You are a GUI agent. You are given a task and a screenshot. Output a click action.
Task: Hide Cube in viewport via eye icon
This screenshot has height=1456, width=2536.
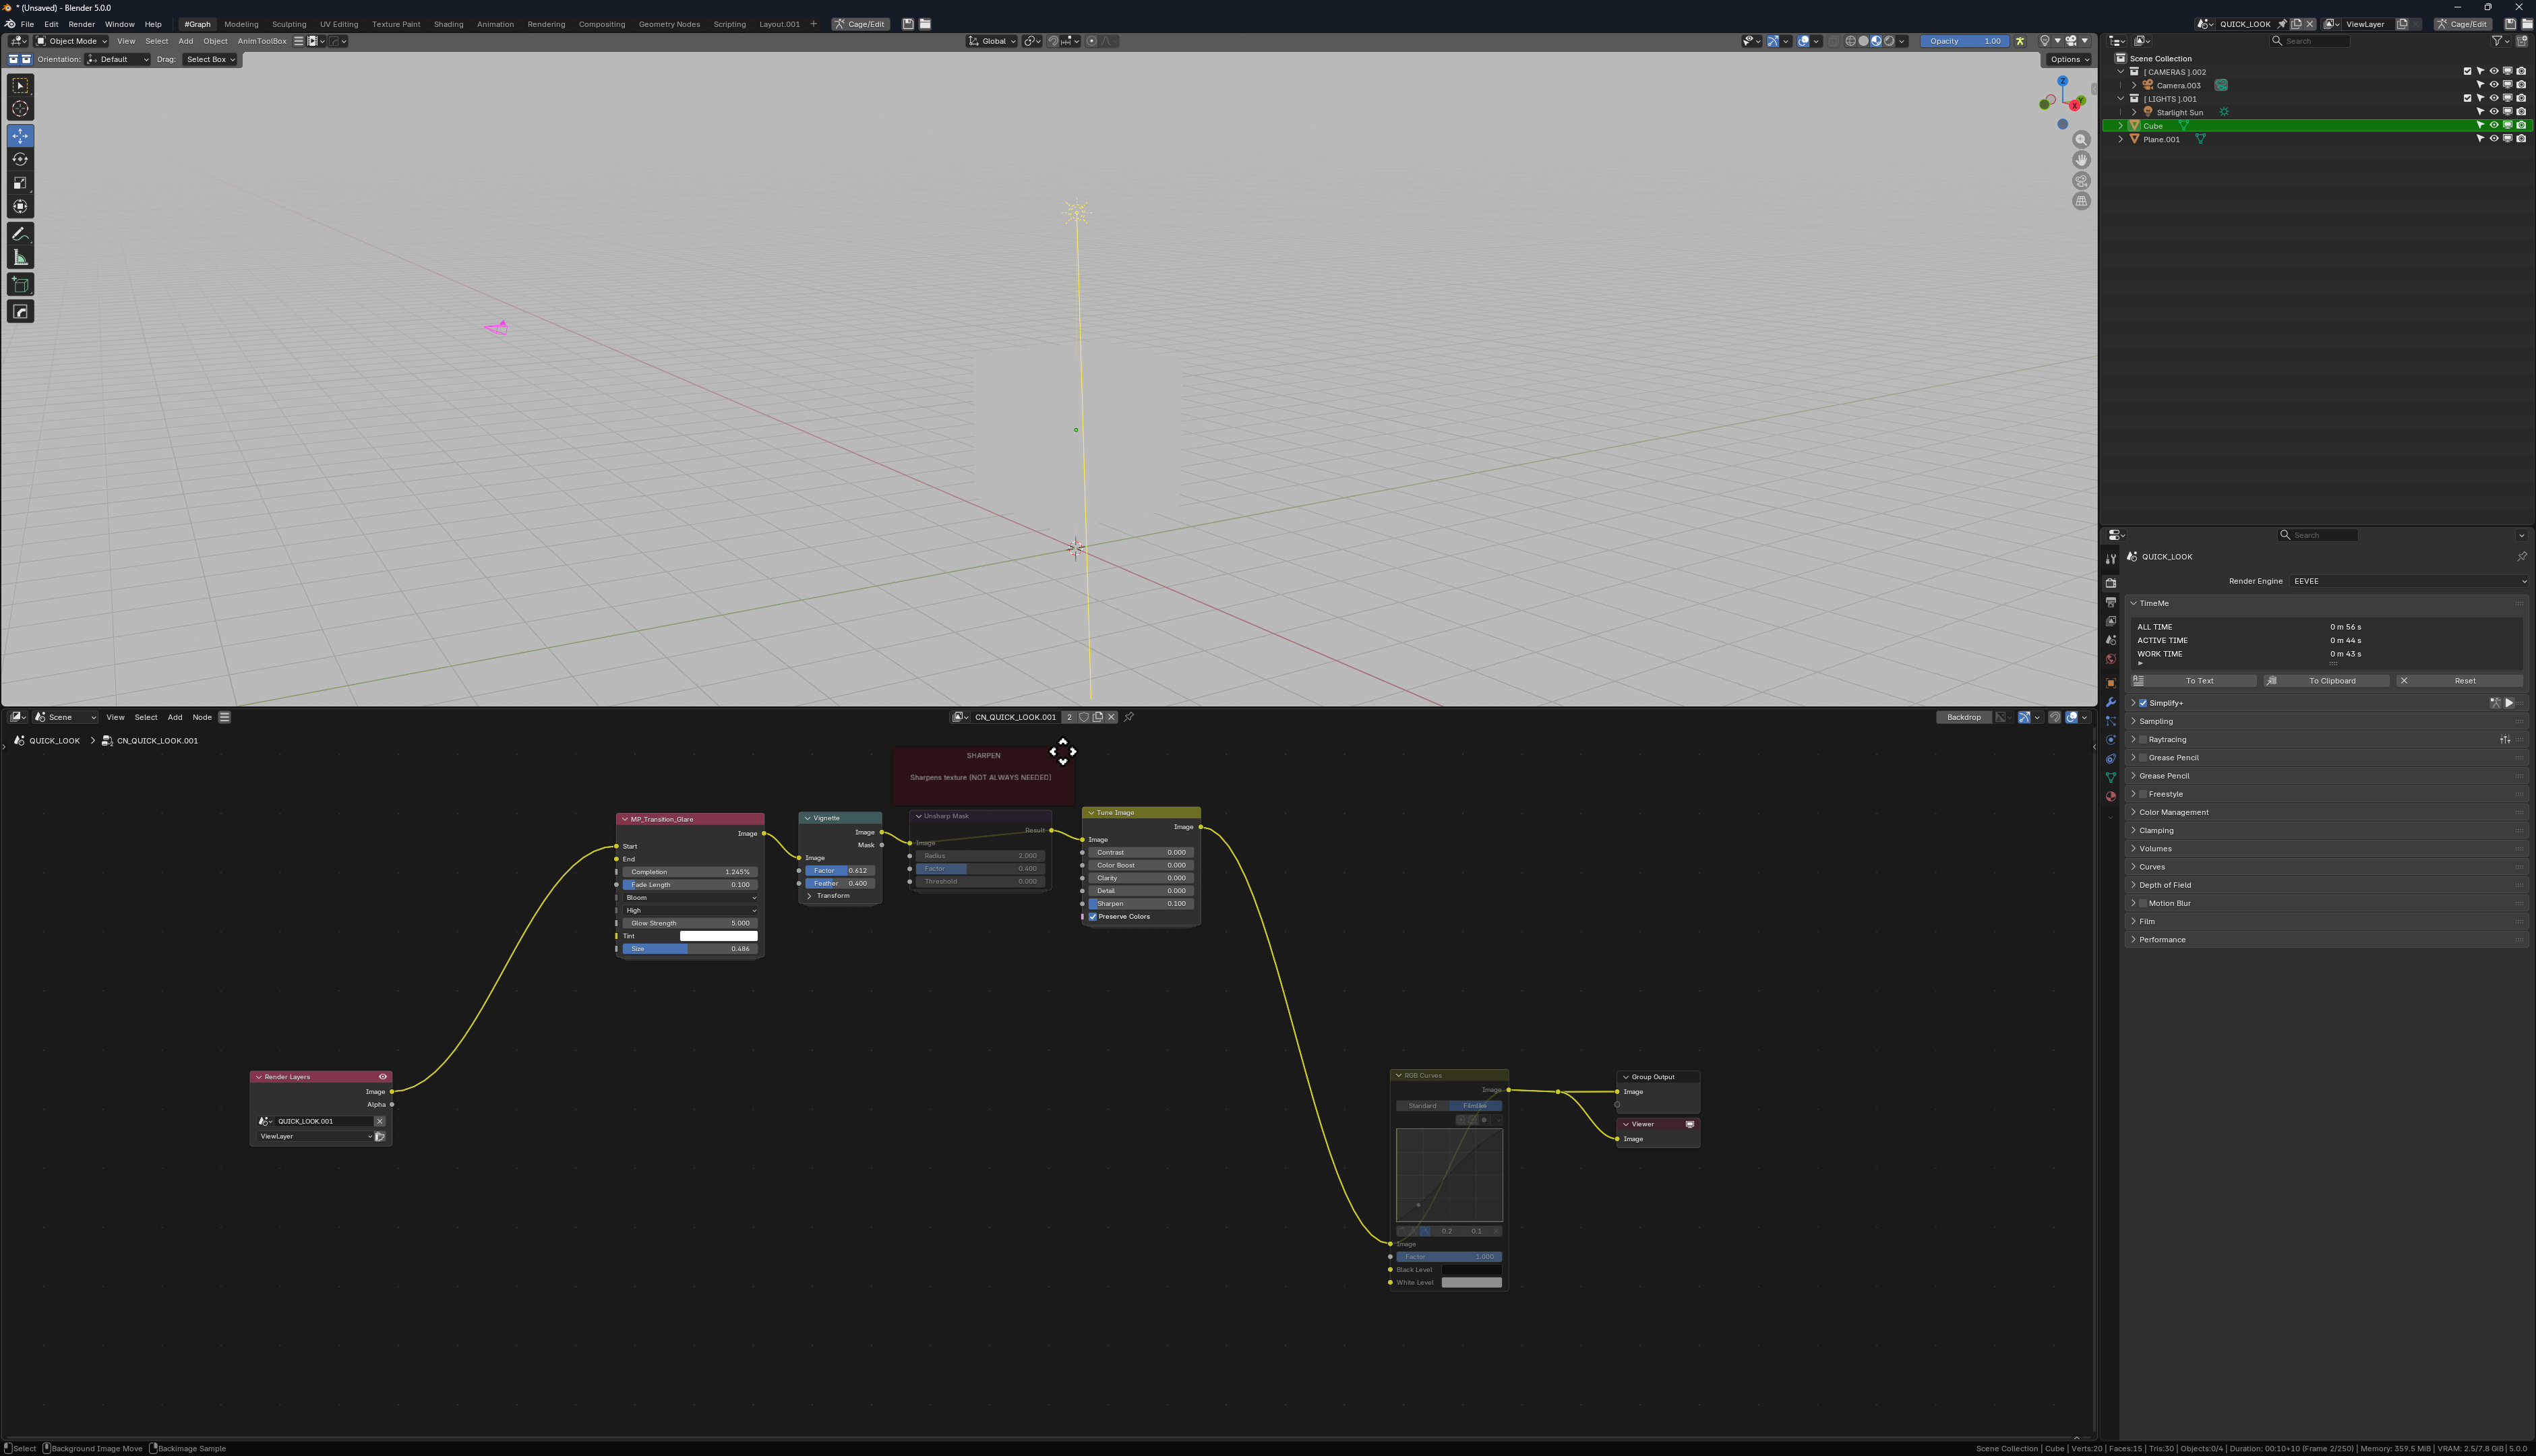tap(2493, 126)
